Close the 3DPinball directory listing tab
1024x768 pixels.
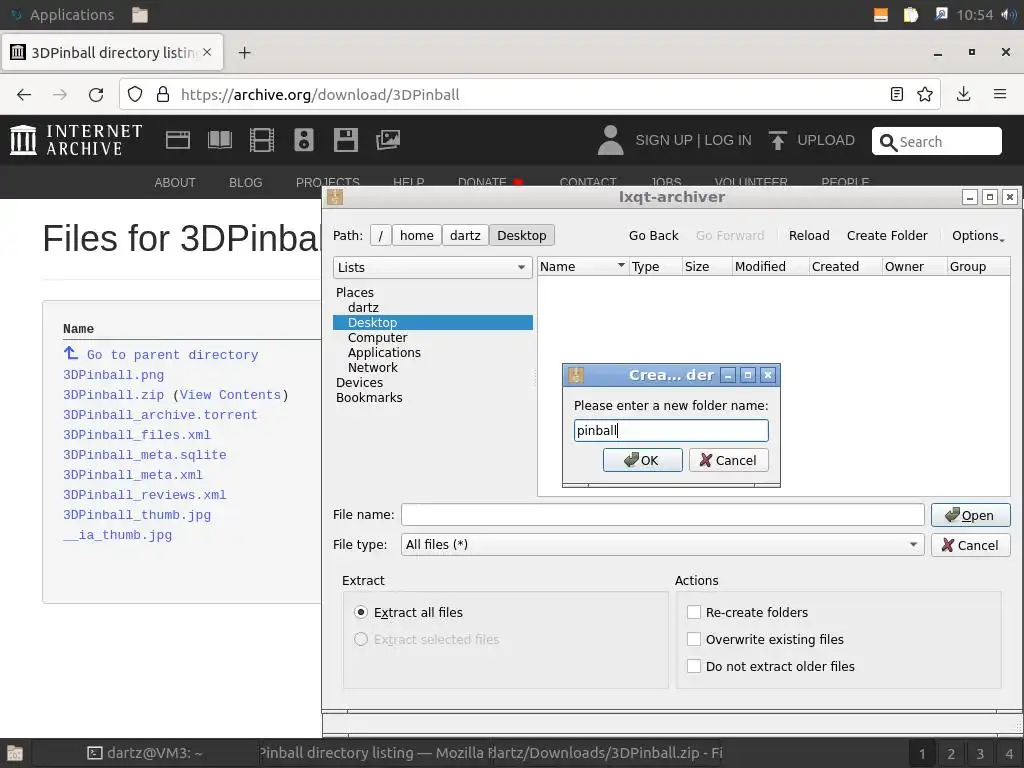pos(207,52)
